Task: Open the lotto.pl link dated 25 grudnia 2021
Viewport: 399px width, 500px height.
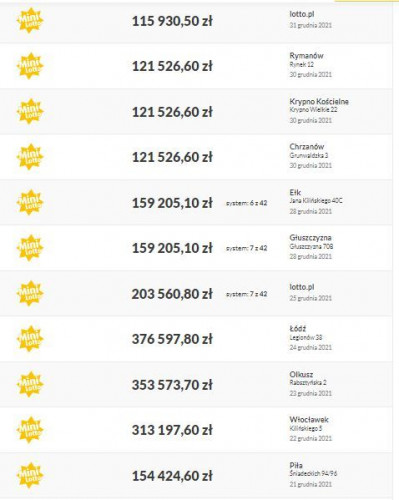Action: pyautogui.click(x=302, y=287)
